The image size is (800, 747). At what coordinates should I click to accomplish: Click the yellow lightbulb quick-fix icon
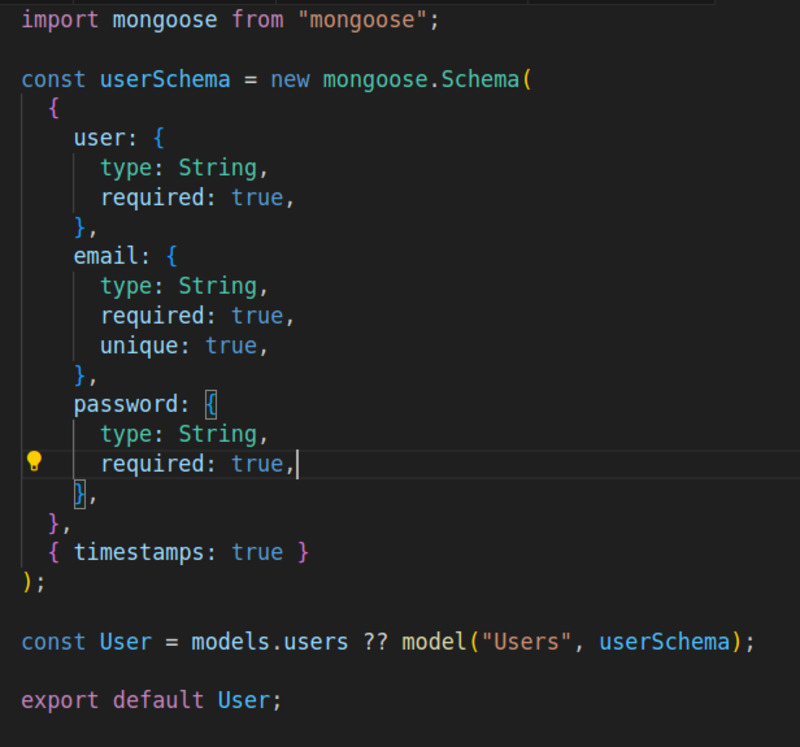[34, 461]
